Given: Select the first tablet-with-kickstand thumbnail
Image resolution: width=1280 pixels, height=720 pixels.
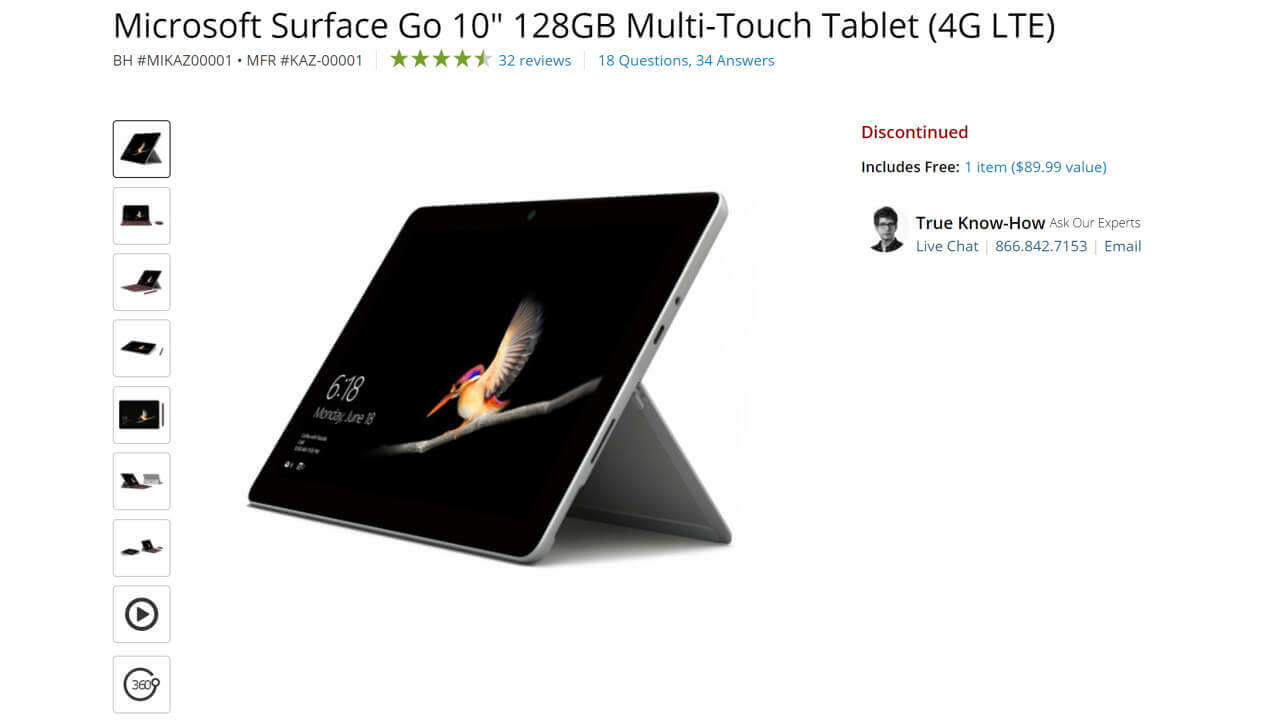Looking at the screenshot, I should 141,149.
